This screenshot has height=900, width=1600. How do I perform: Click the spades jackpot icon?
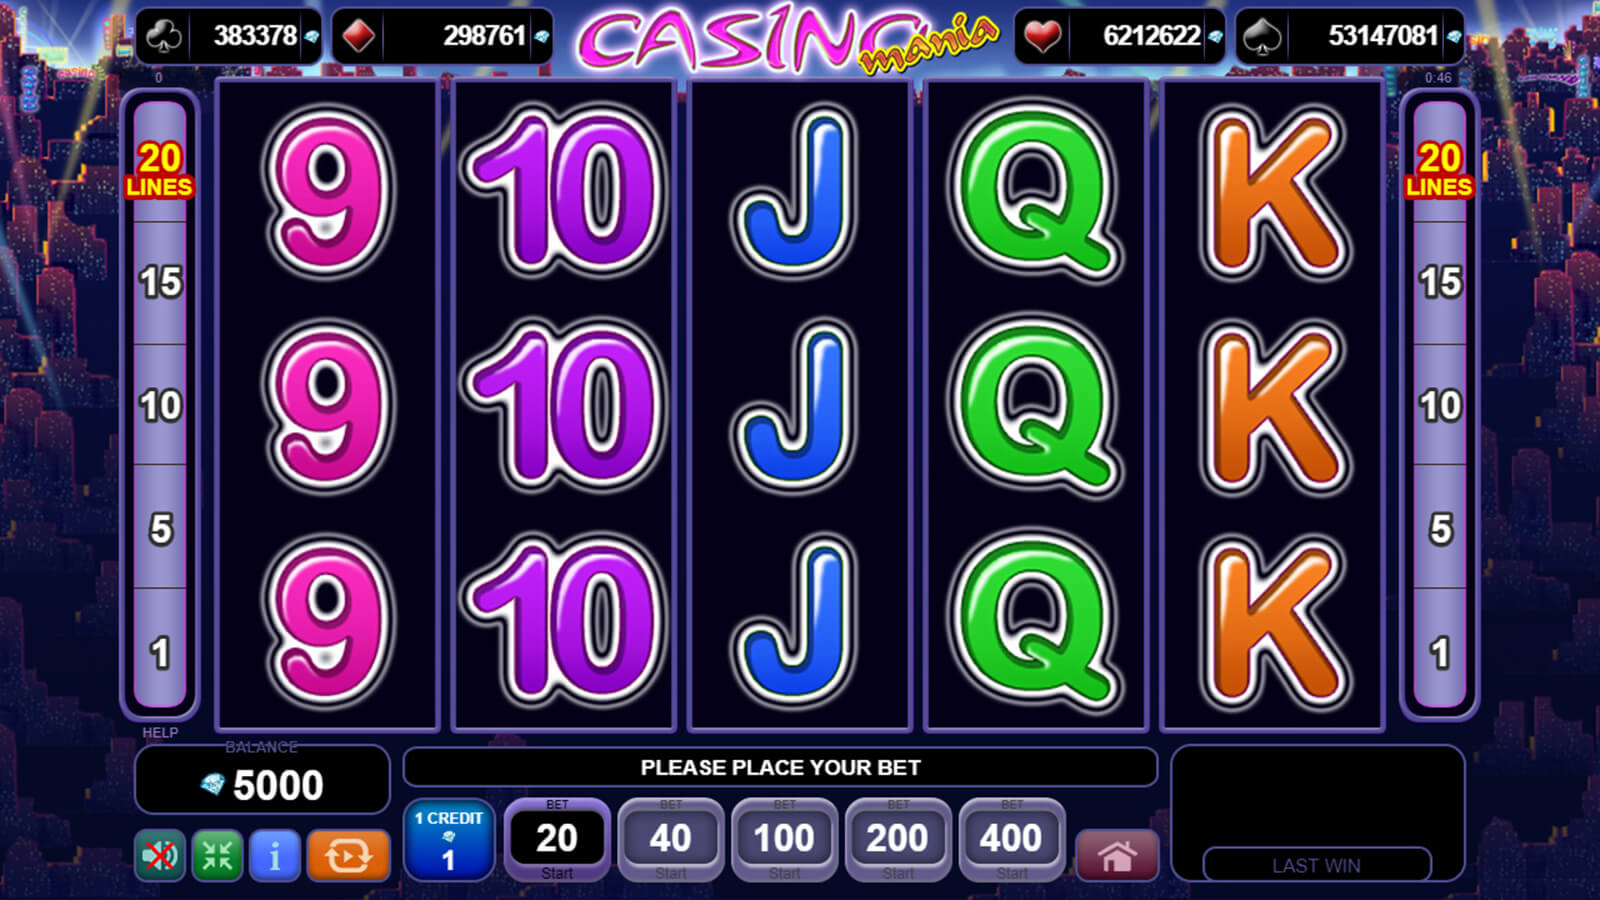[1263, 36]
